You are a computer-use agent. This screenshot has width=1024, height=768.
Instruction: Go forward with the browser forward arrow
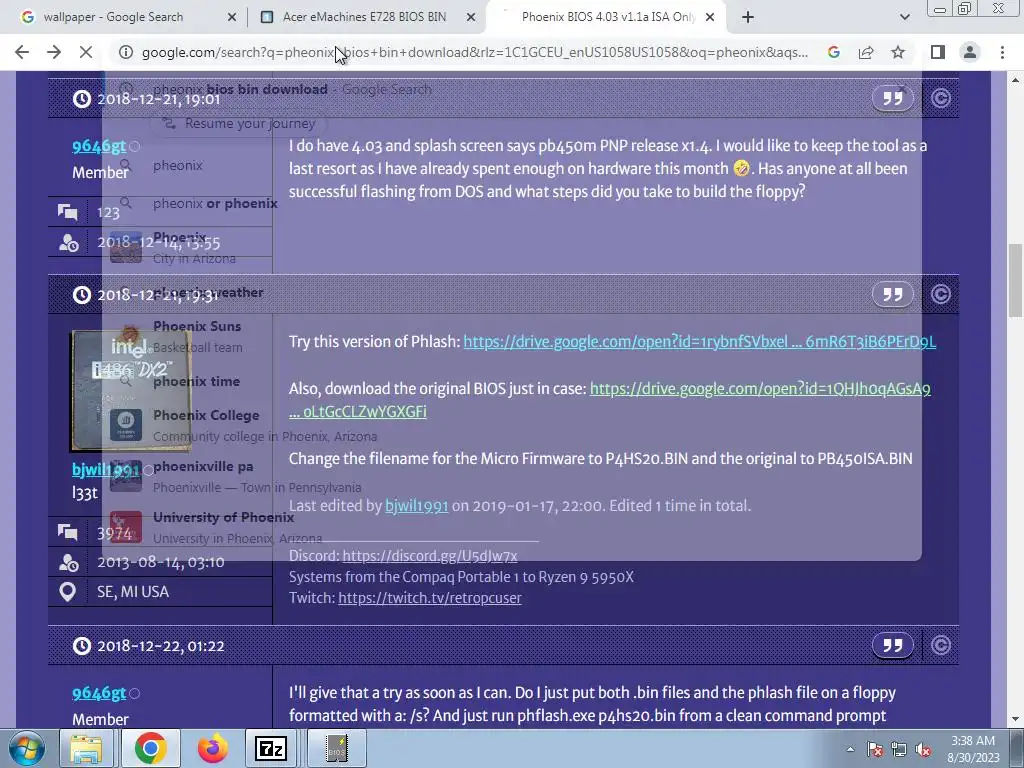pyautogui.click(x=54, y=52)
